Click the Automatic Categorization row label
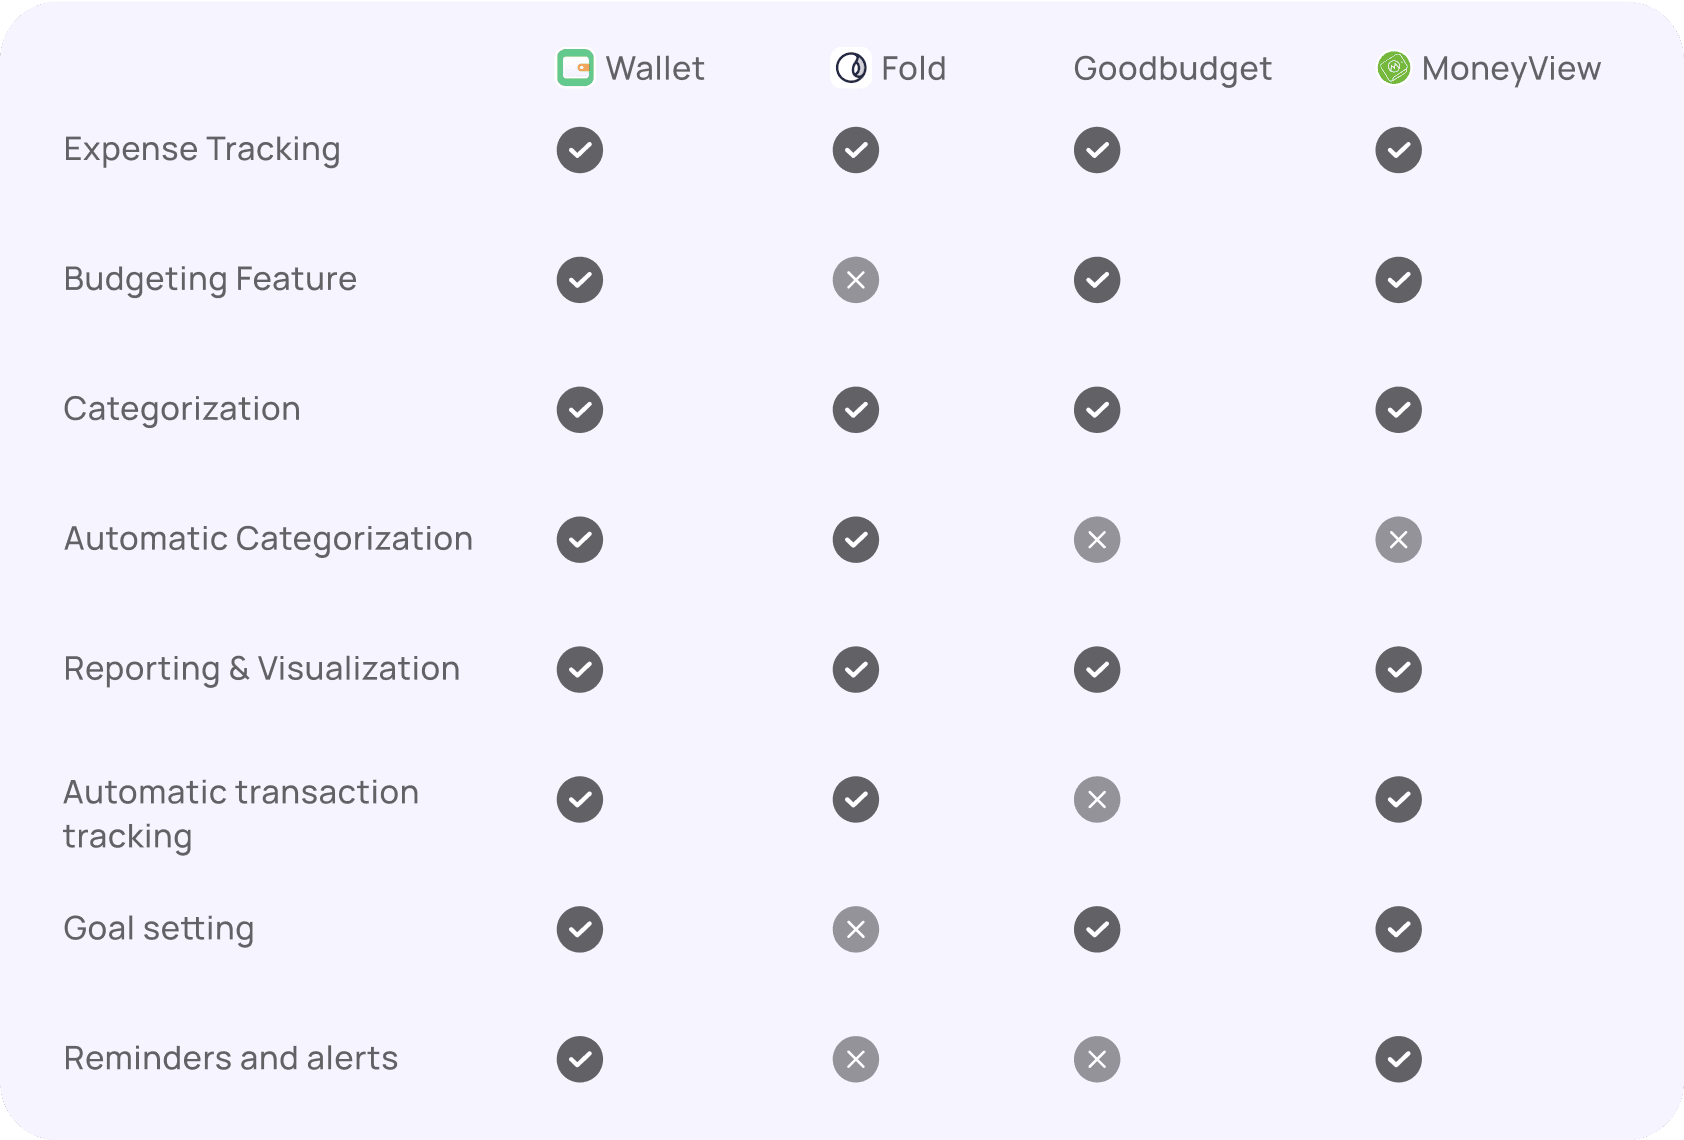 (x=268, y=539)
